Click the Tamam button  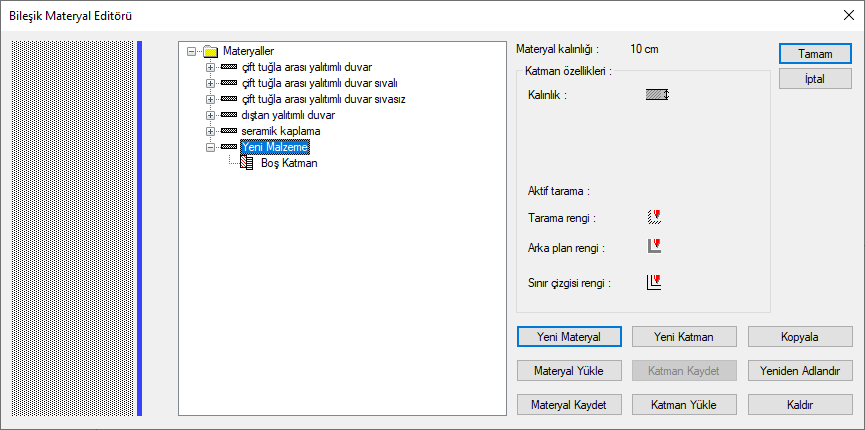(815, 54)
